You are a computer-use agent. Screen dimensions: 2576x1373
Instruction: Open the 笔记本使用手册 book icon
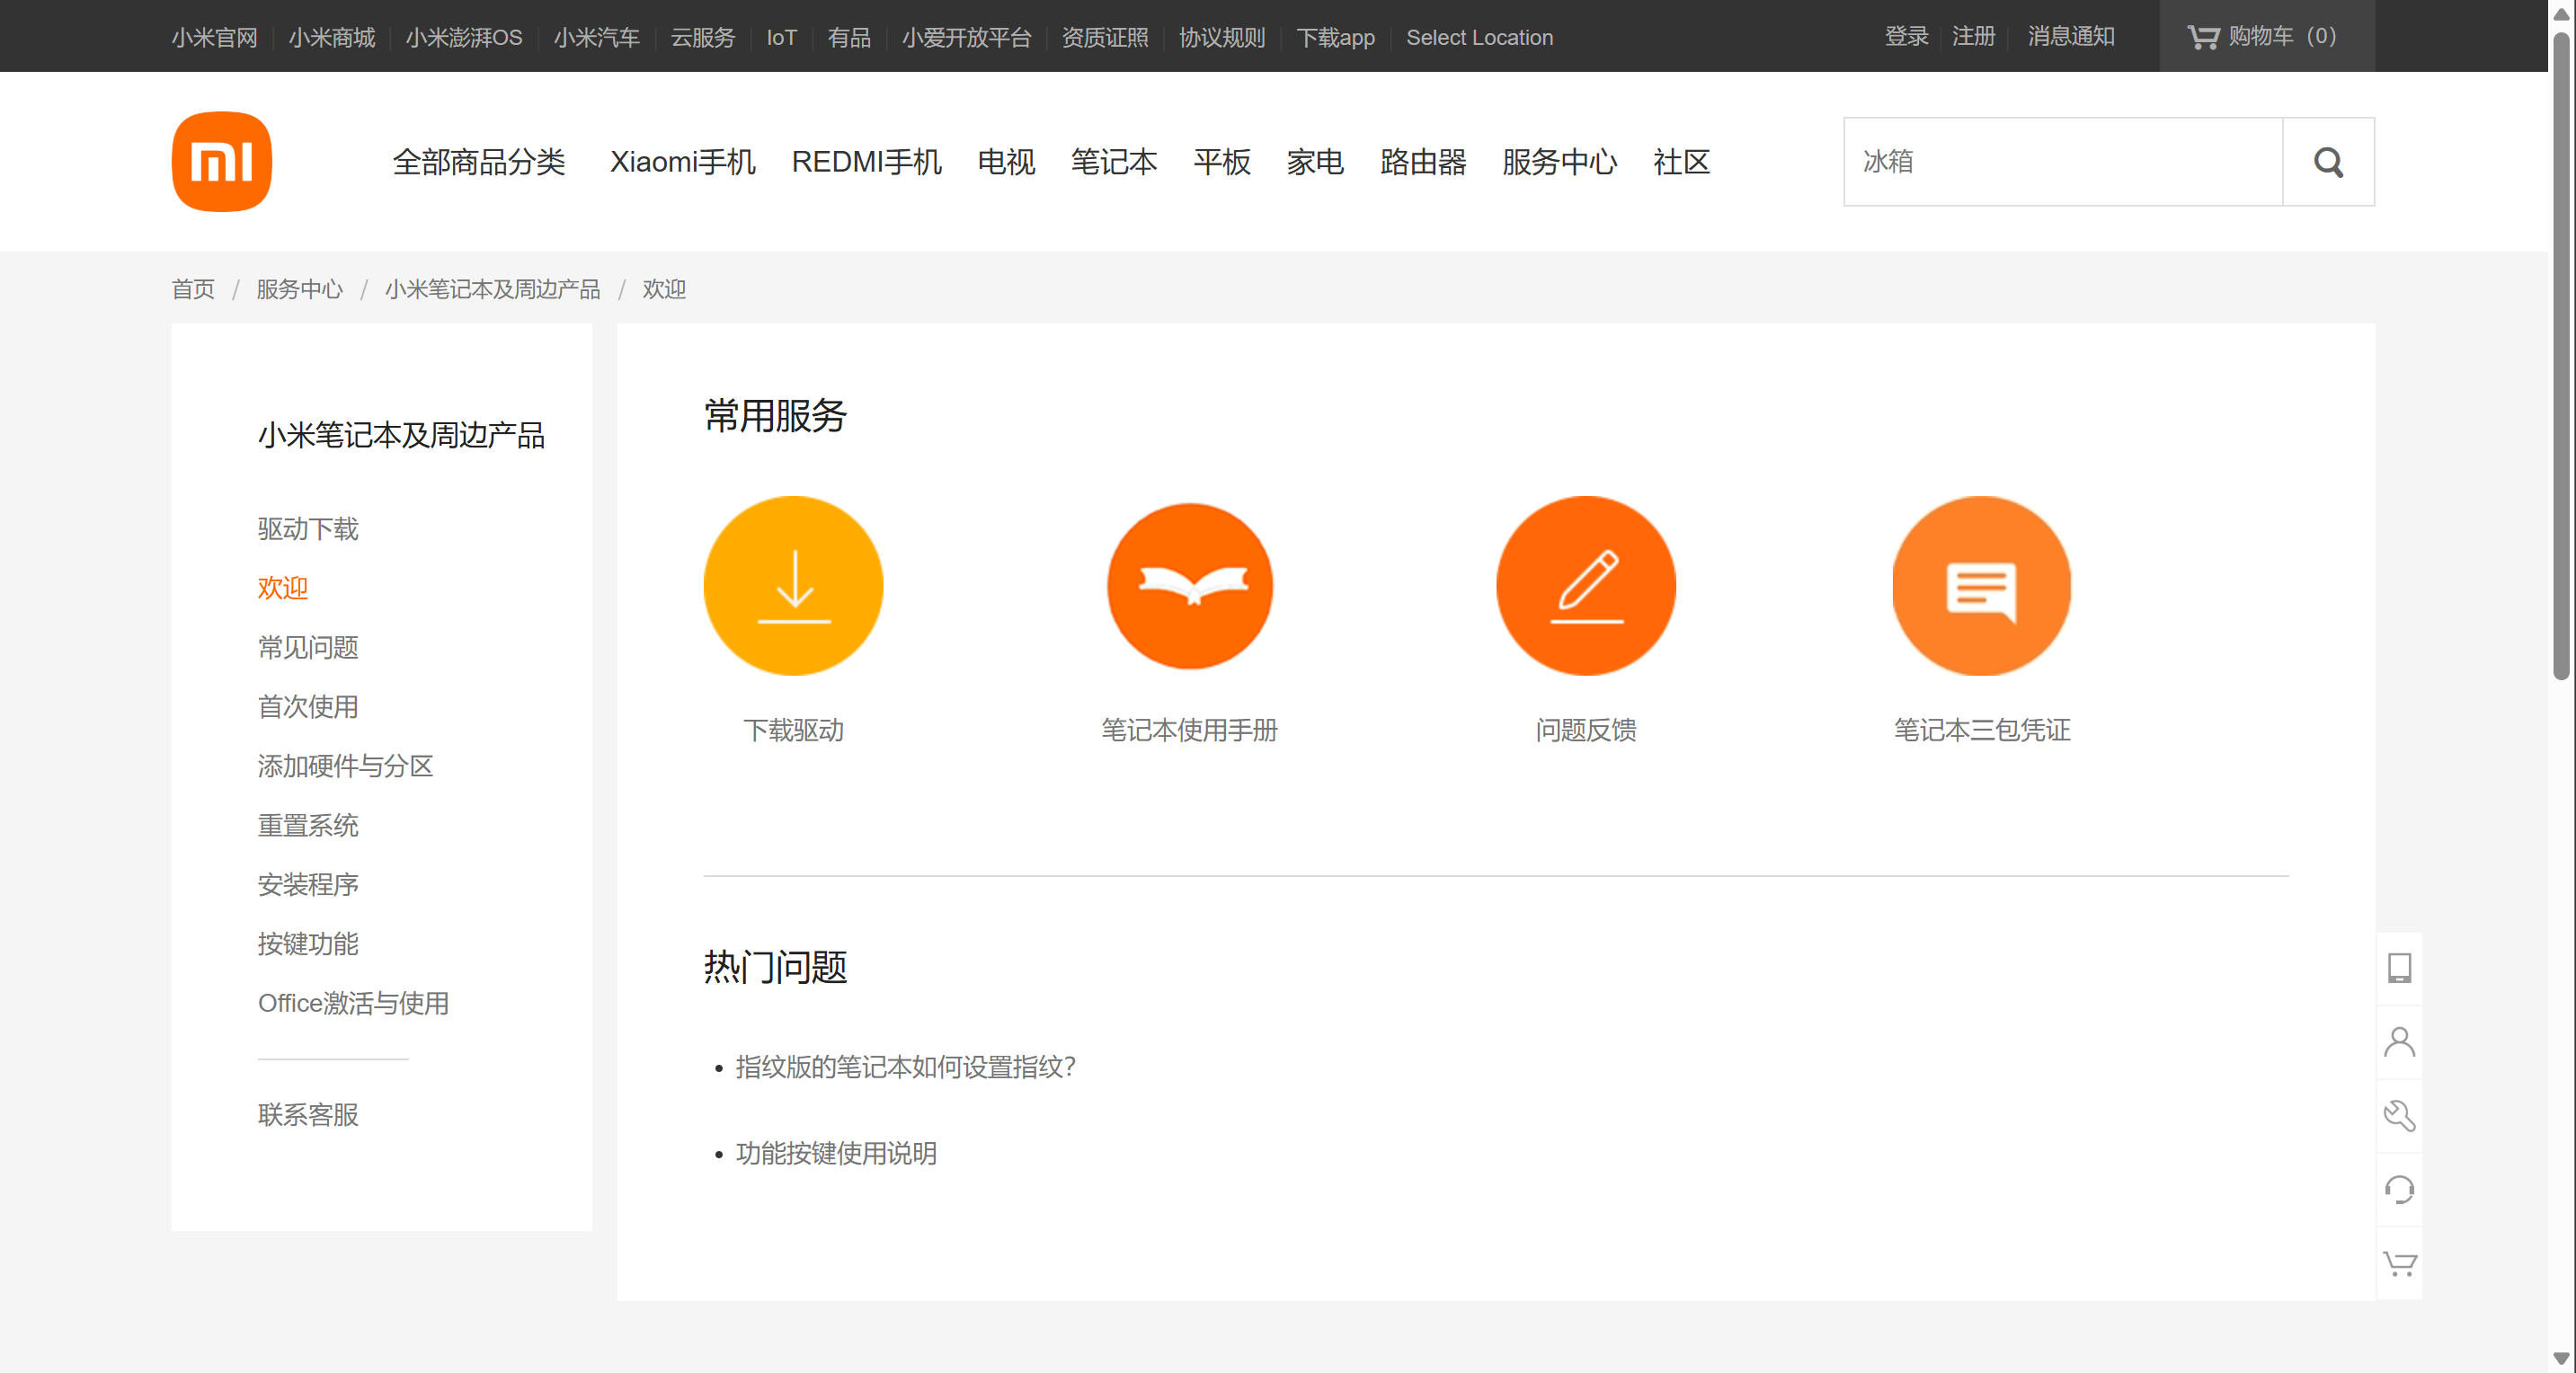pyautogui.click(x=1189, y=585)
